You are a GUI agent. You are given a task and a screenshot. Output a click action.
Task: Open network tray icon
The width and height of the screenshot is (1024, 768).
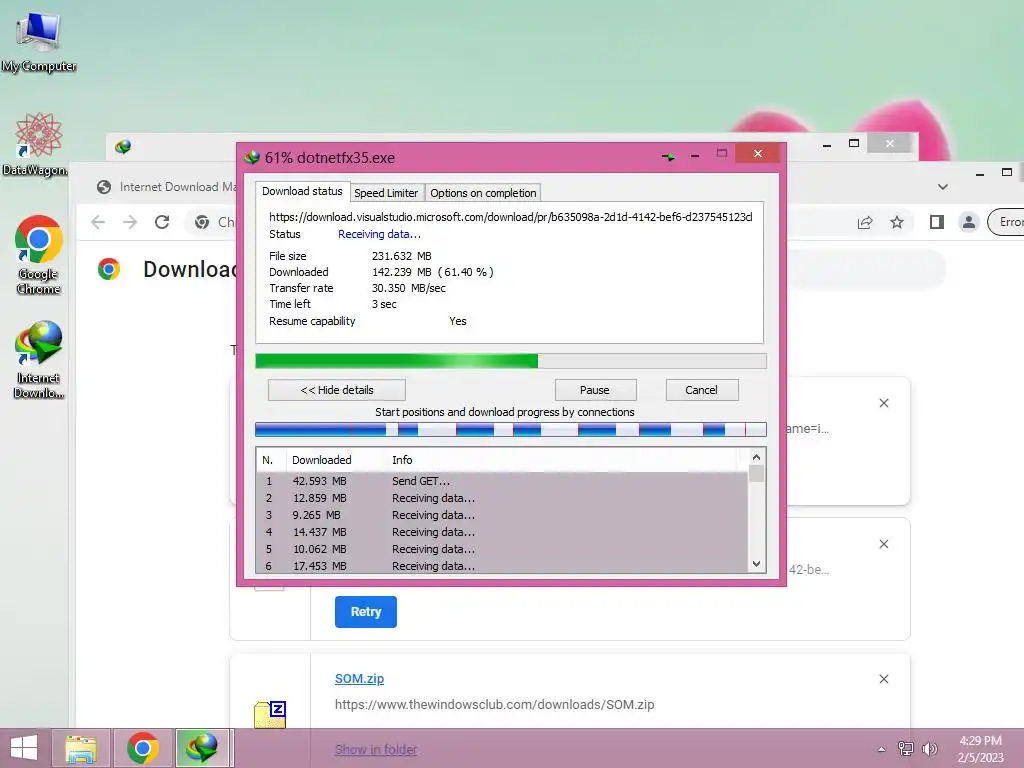point(906,749)
